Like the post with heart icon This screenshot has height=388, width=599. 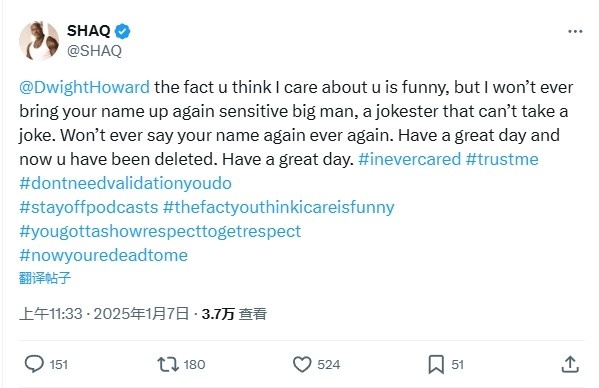coord(302,364)
